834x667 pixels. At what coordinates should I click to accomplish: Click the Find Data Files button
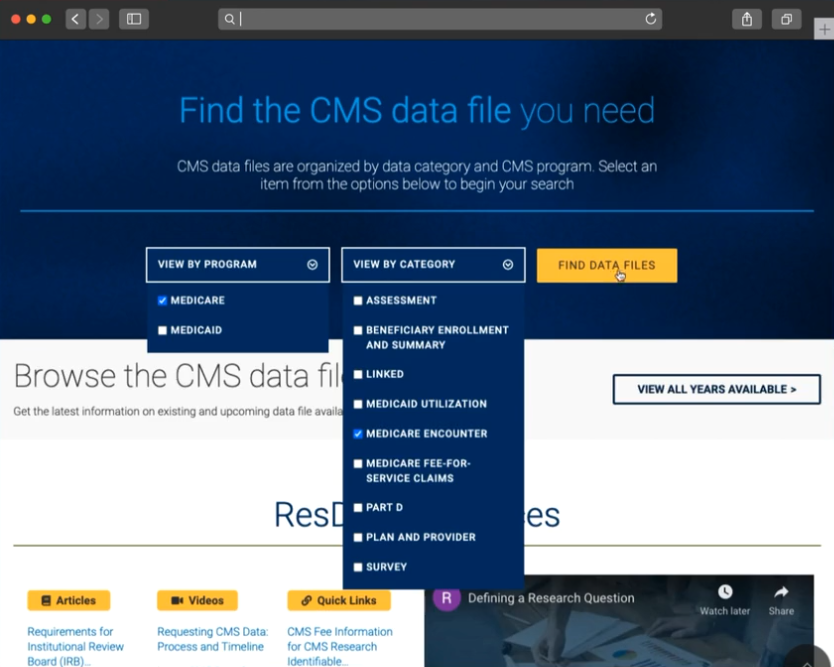(x=606, y=265)
